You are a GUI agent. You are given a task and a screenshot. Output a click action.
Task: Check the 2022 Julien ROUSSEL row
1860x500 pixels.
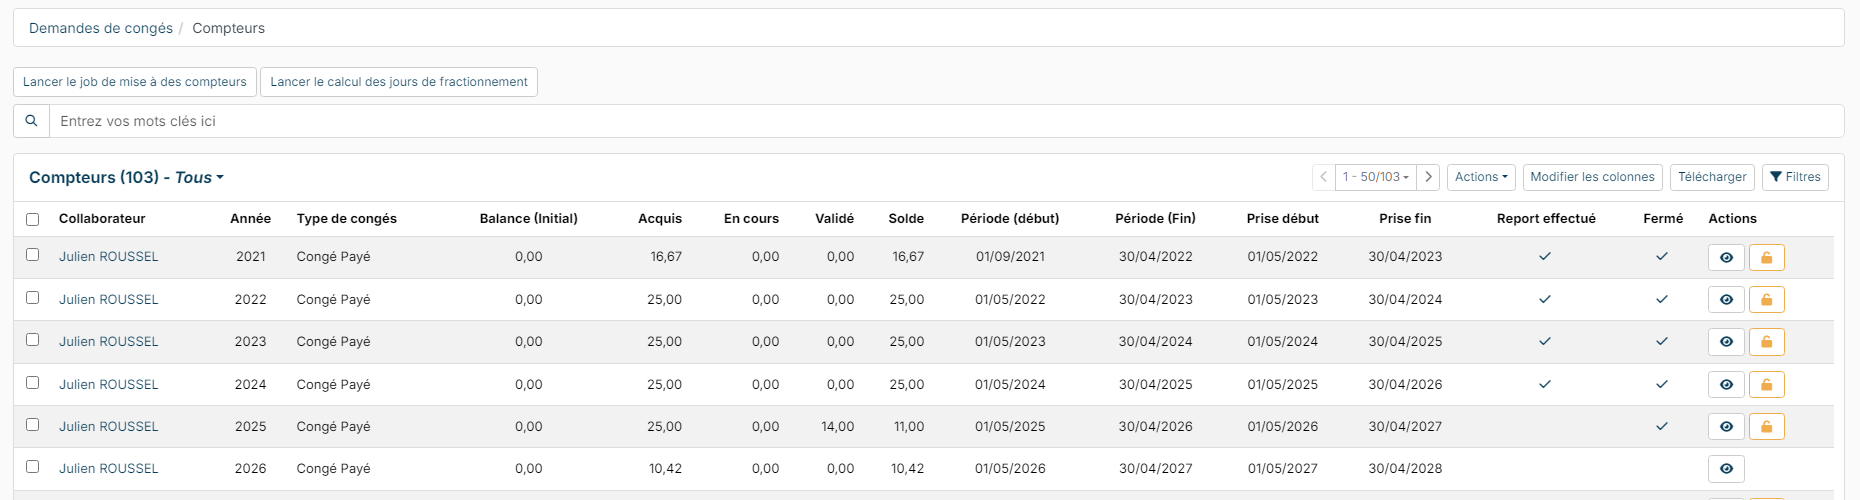32,298
